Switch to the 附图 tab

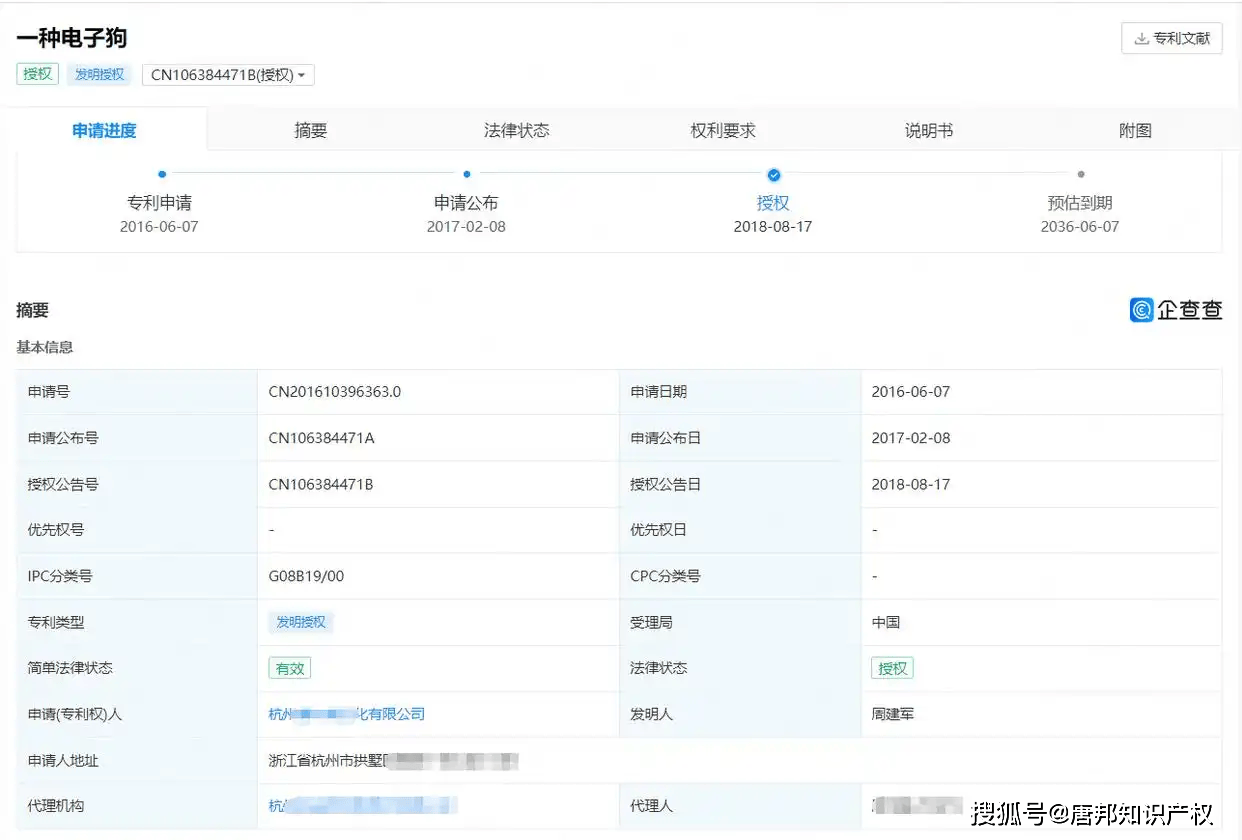tap(1135, 129)
